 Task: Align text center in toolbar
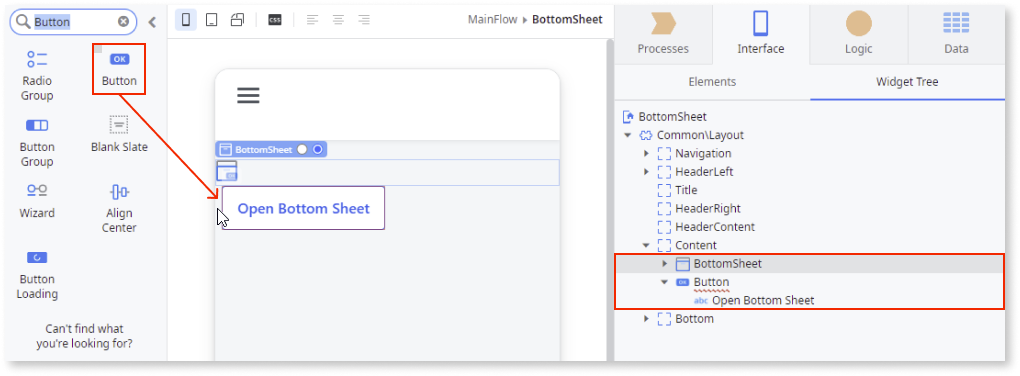(x=338, y=20)
